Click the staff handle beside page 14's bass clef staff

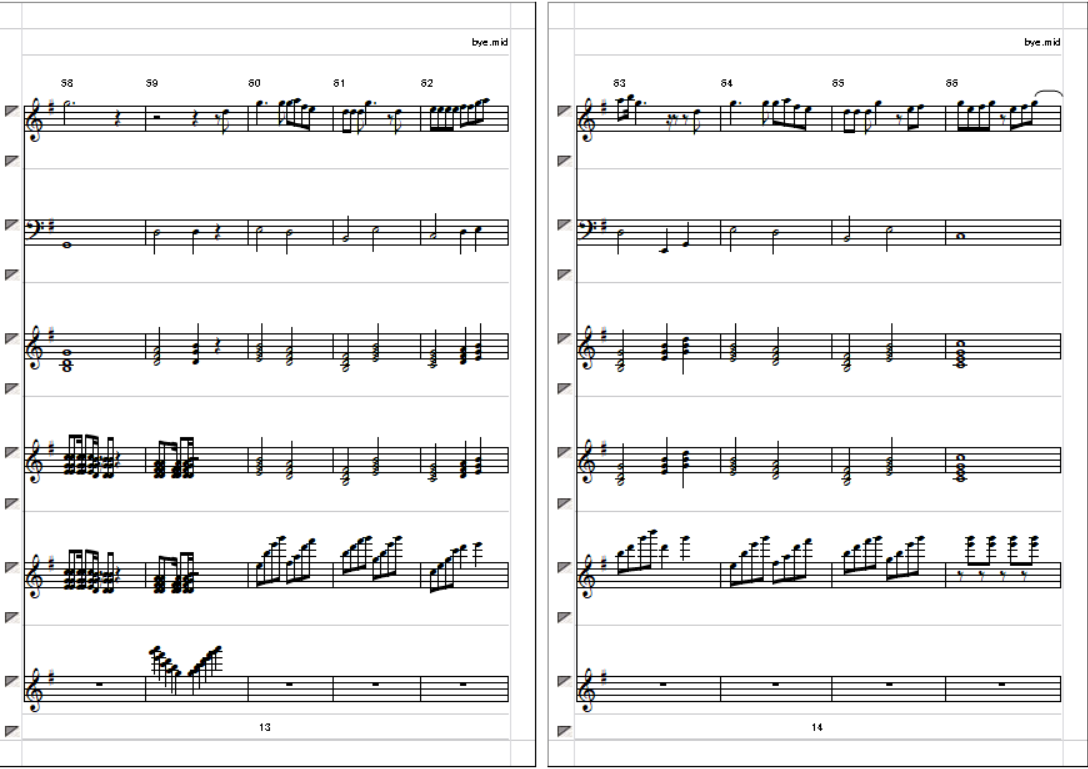(564, 225)
